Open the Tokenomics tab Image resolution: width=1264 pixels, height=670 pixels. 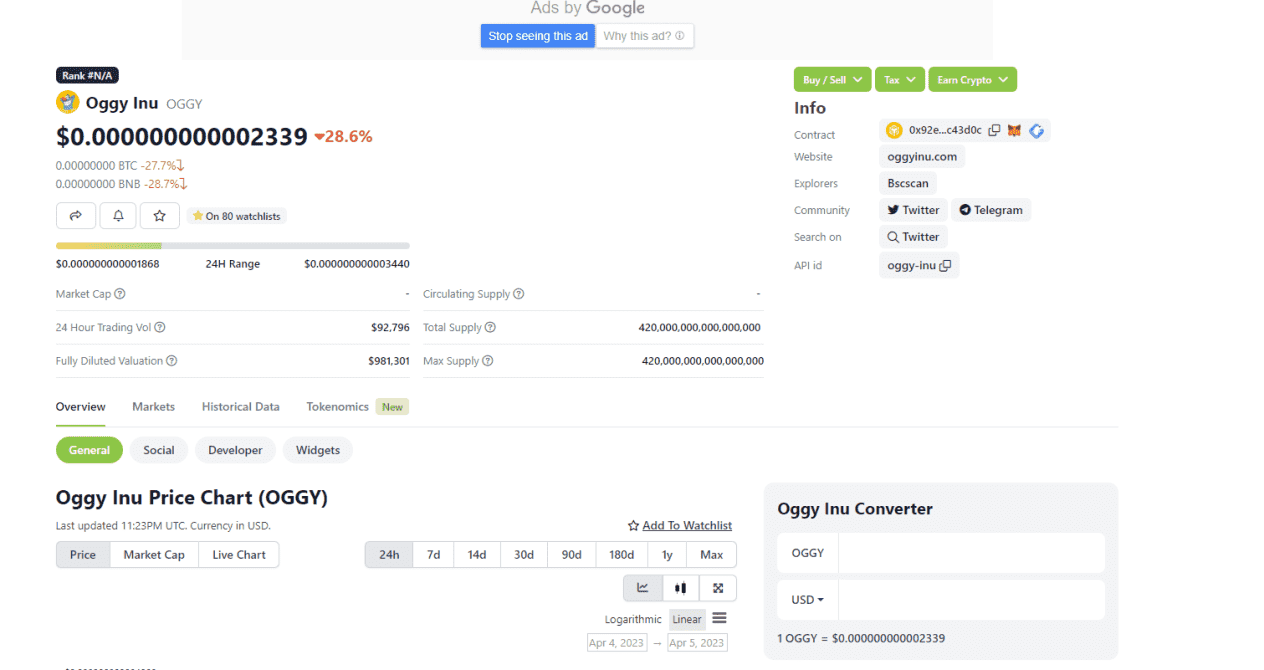point(338,407)
